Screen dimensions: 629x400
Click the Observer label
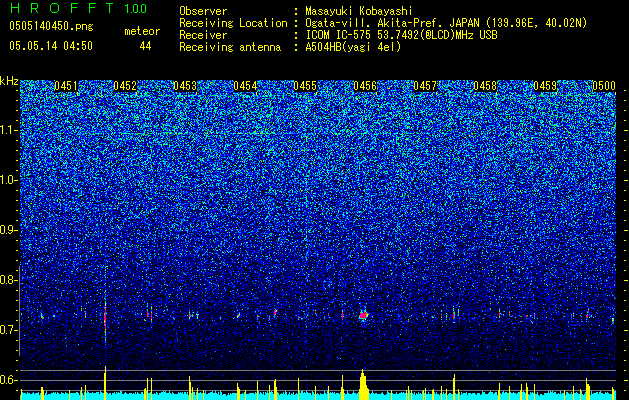(x=203, y=12)
